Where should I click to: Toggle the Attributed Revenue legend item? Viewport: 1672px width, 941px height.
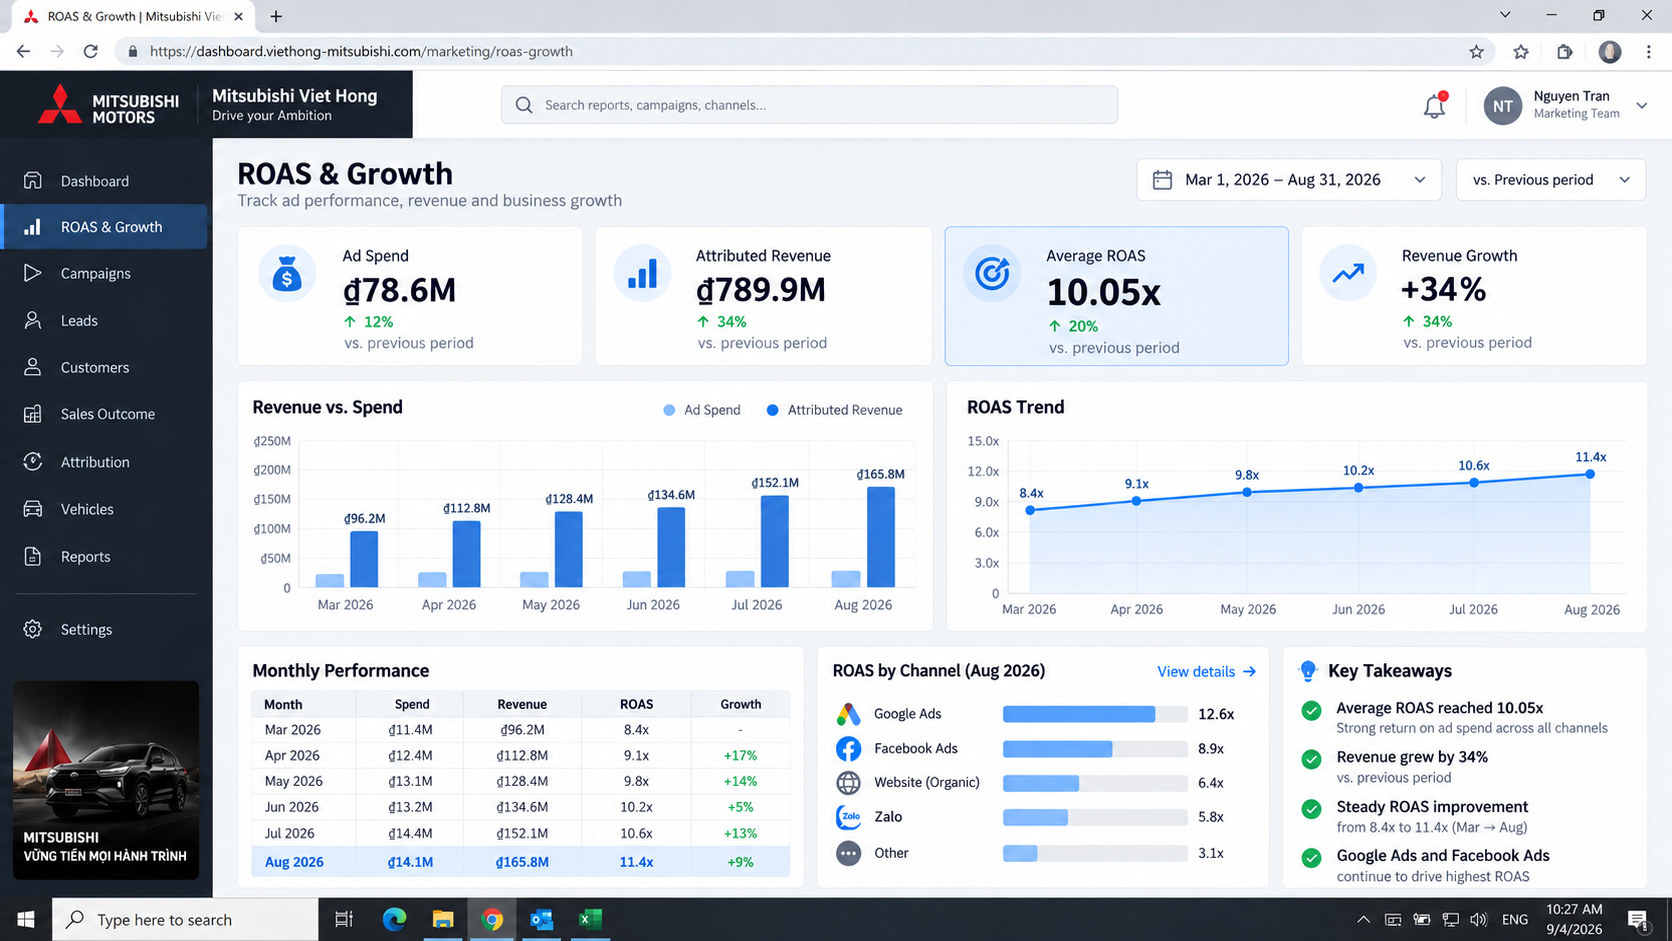(x=834, y=410)
